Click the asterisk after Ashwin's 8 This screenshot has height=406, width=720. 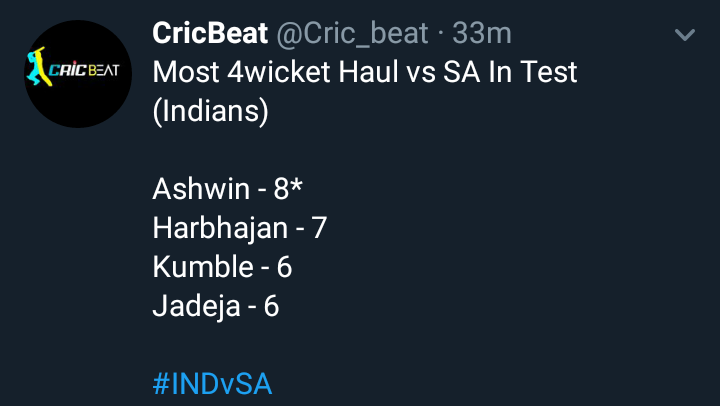coord(296,185)
